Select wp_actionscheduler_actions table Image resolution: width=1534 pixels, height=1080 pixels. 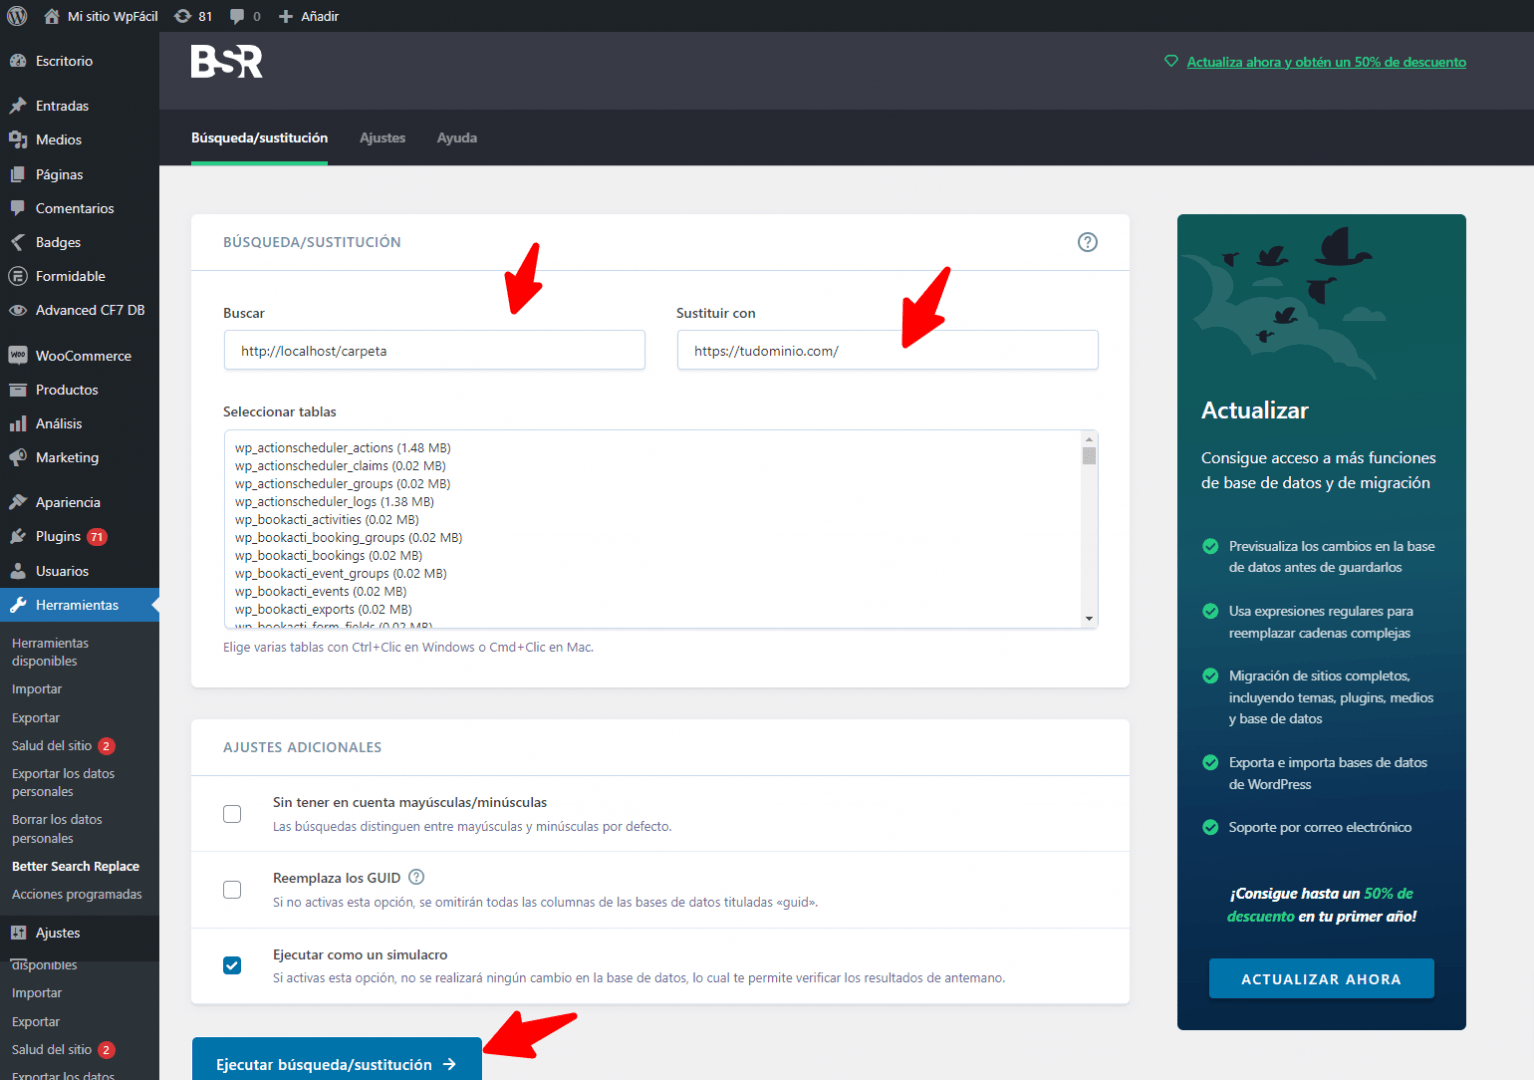(343, 448)
